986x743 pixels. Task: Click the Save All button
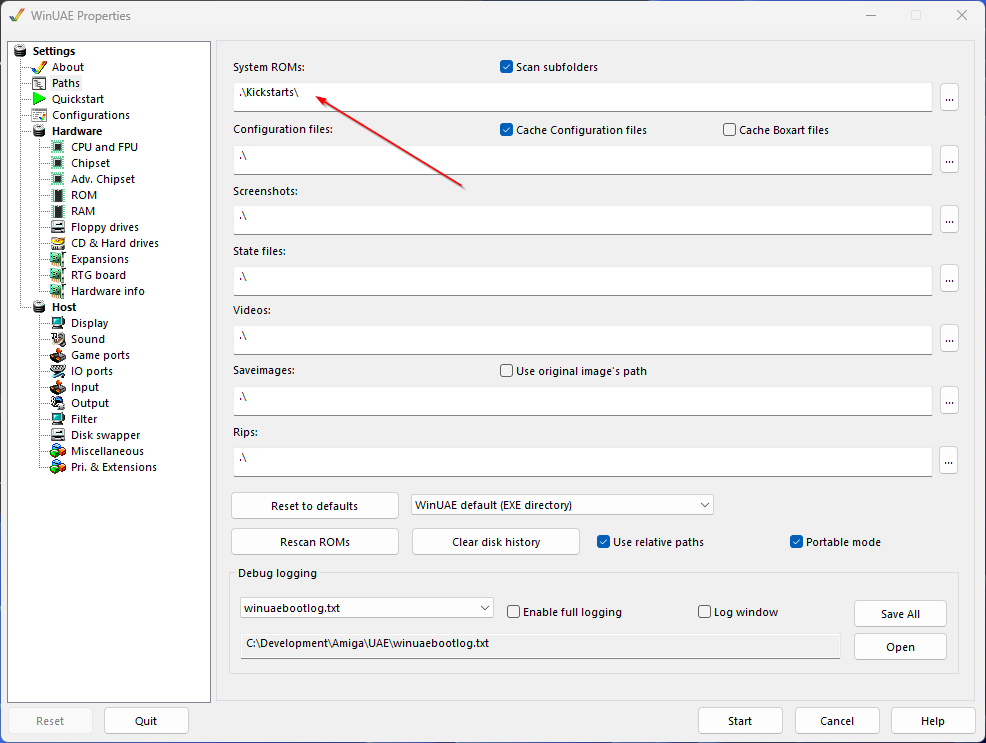coord(900,614)
